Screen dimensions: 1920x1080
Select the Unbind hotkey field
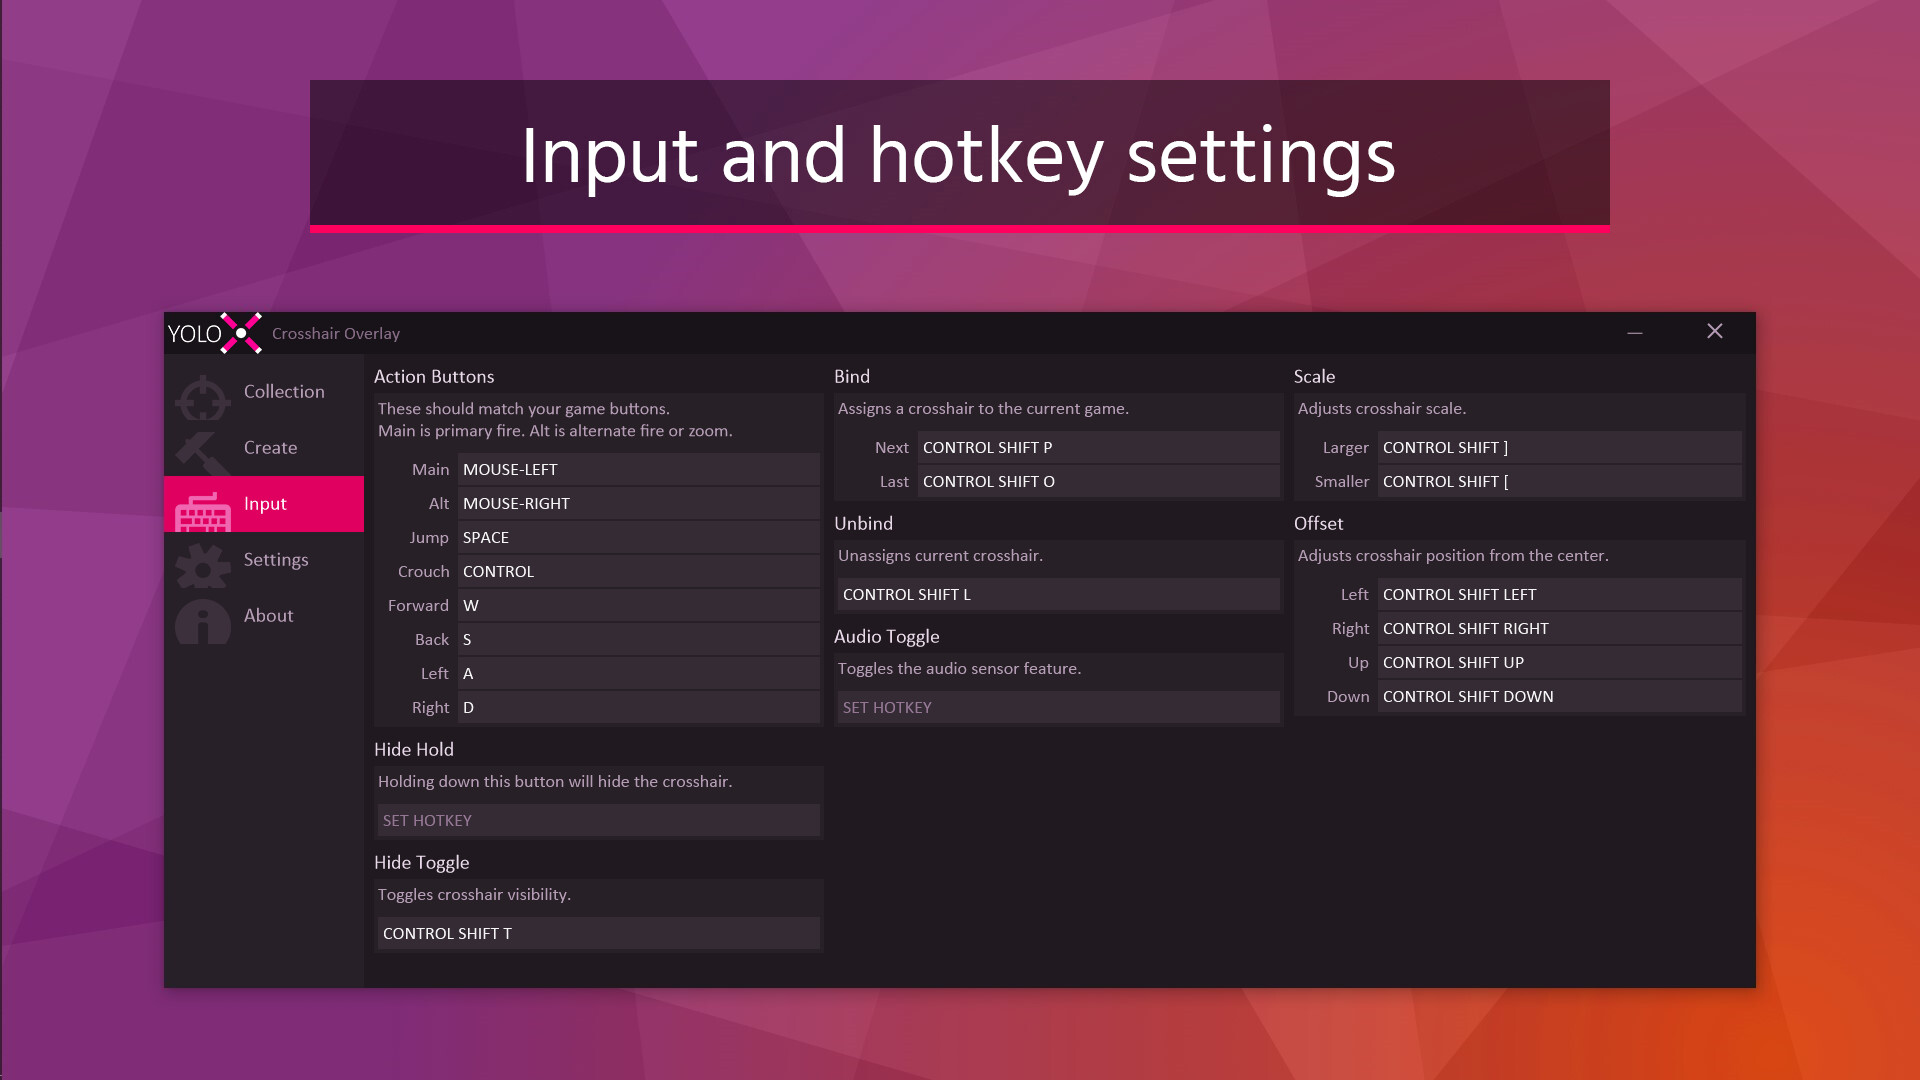1057,594
